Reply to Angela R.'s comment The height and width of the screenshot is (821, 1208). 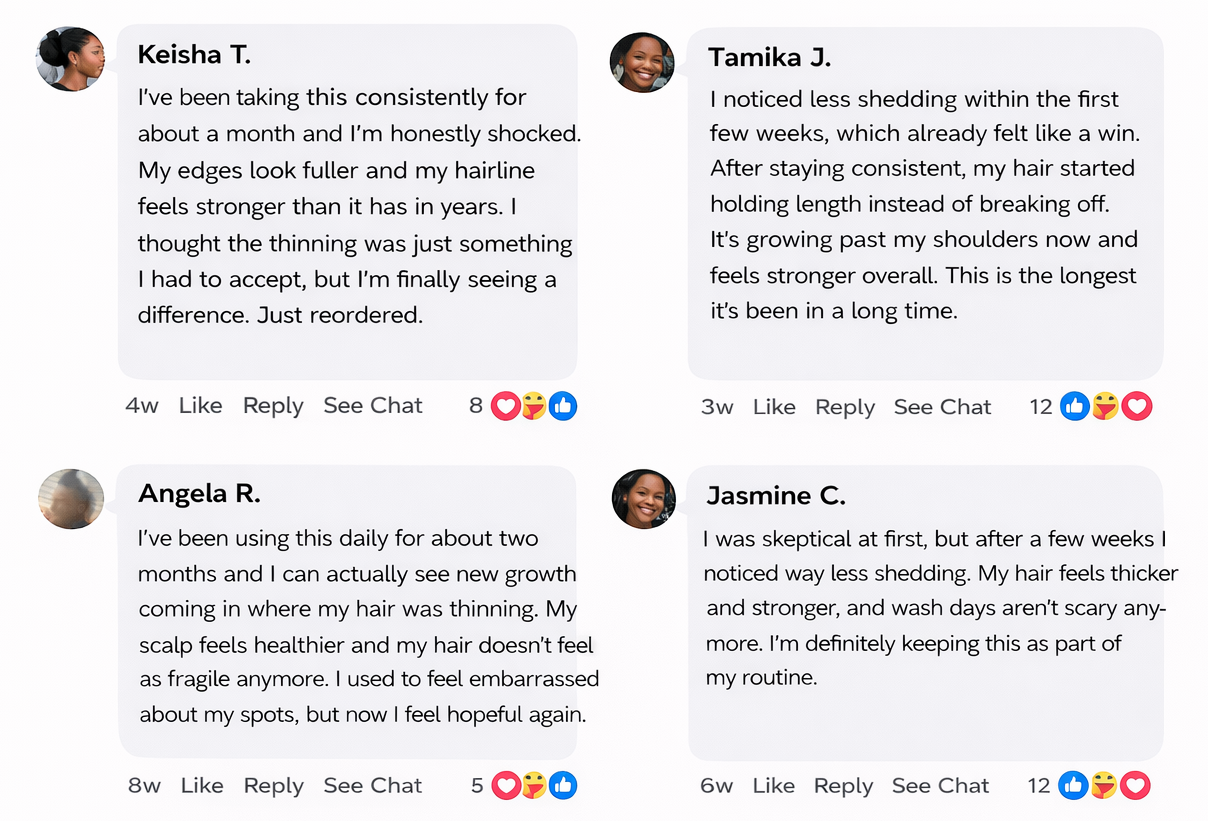click(273, 786)
